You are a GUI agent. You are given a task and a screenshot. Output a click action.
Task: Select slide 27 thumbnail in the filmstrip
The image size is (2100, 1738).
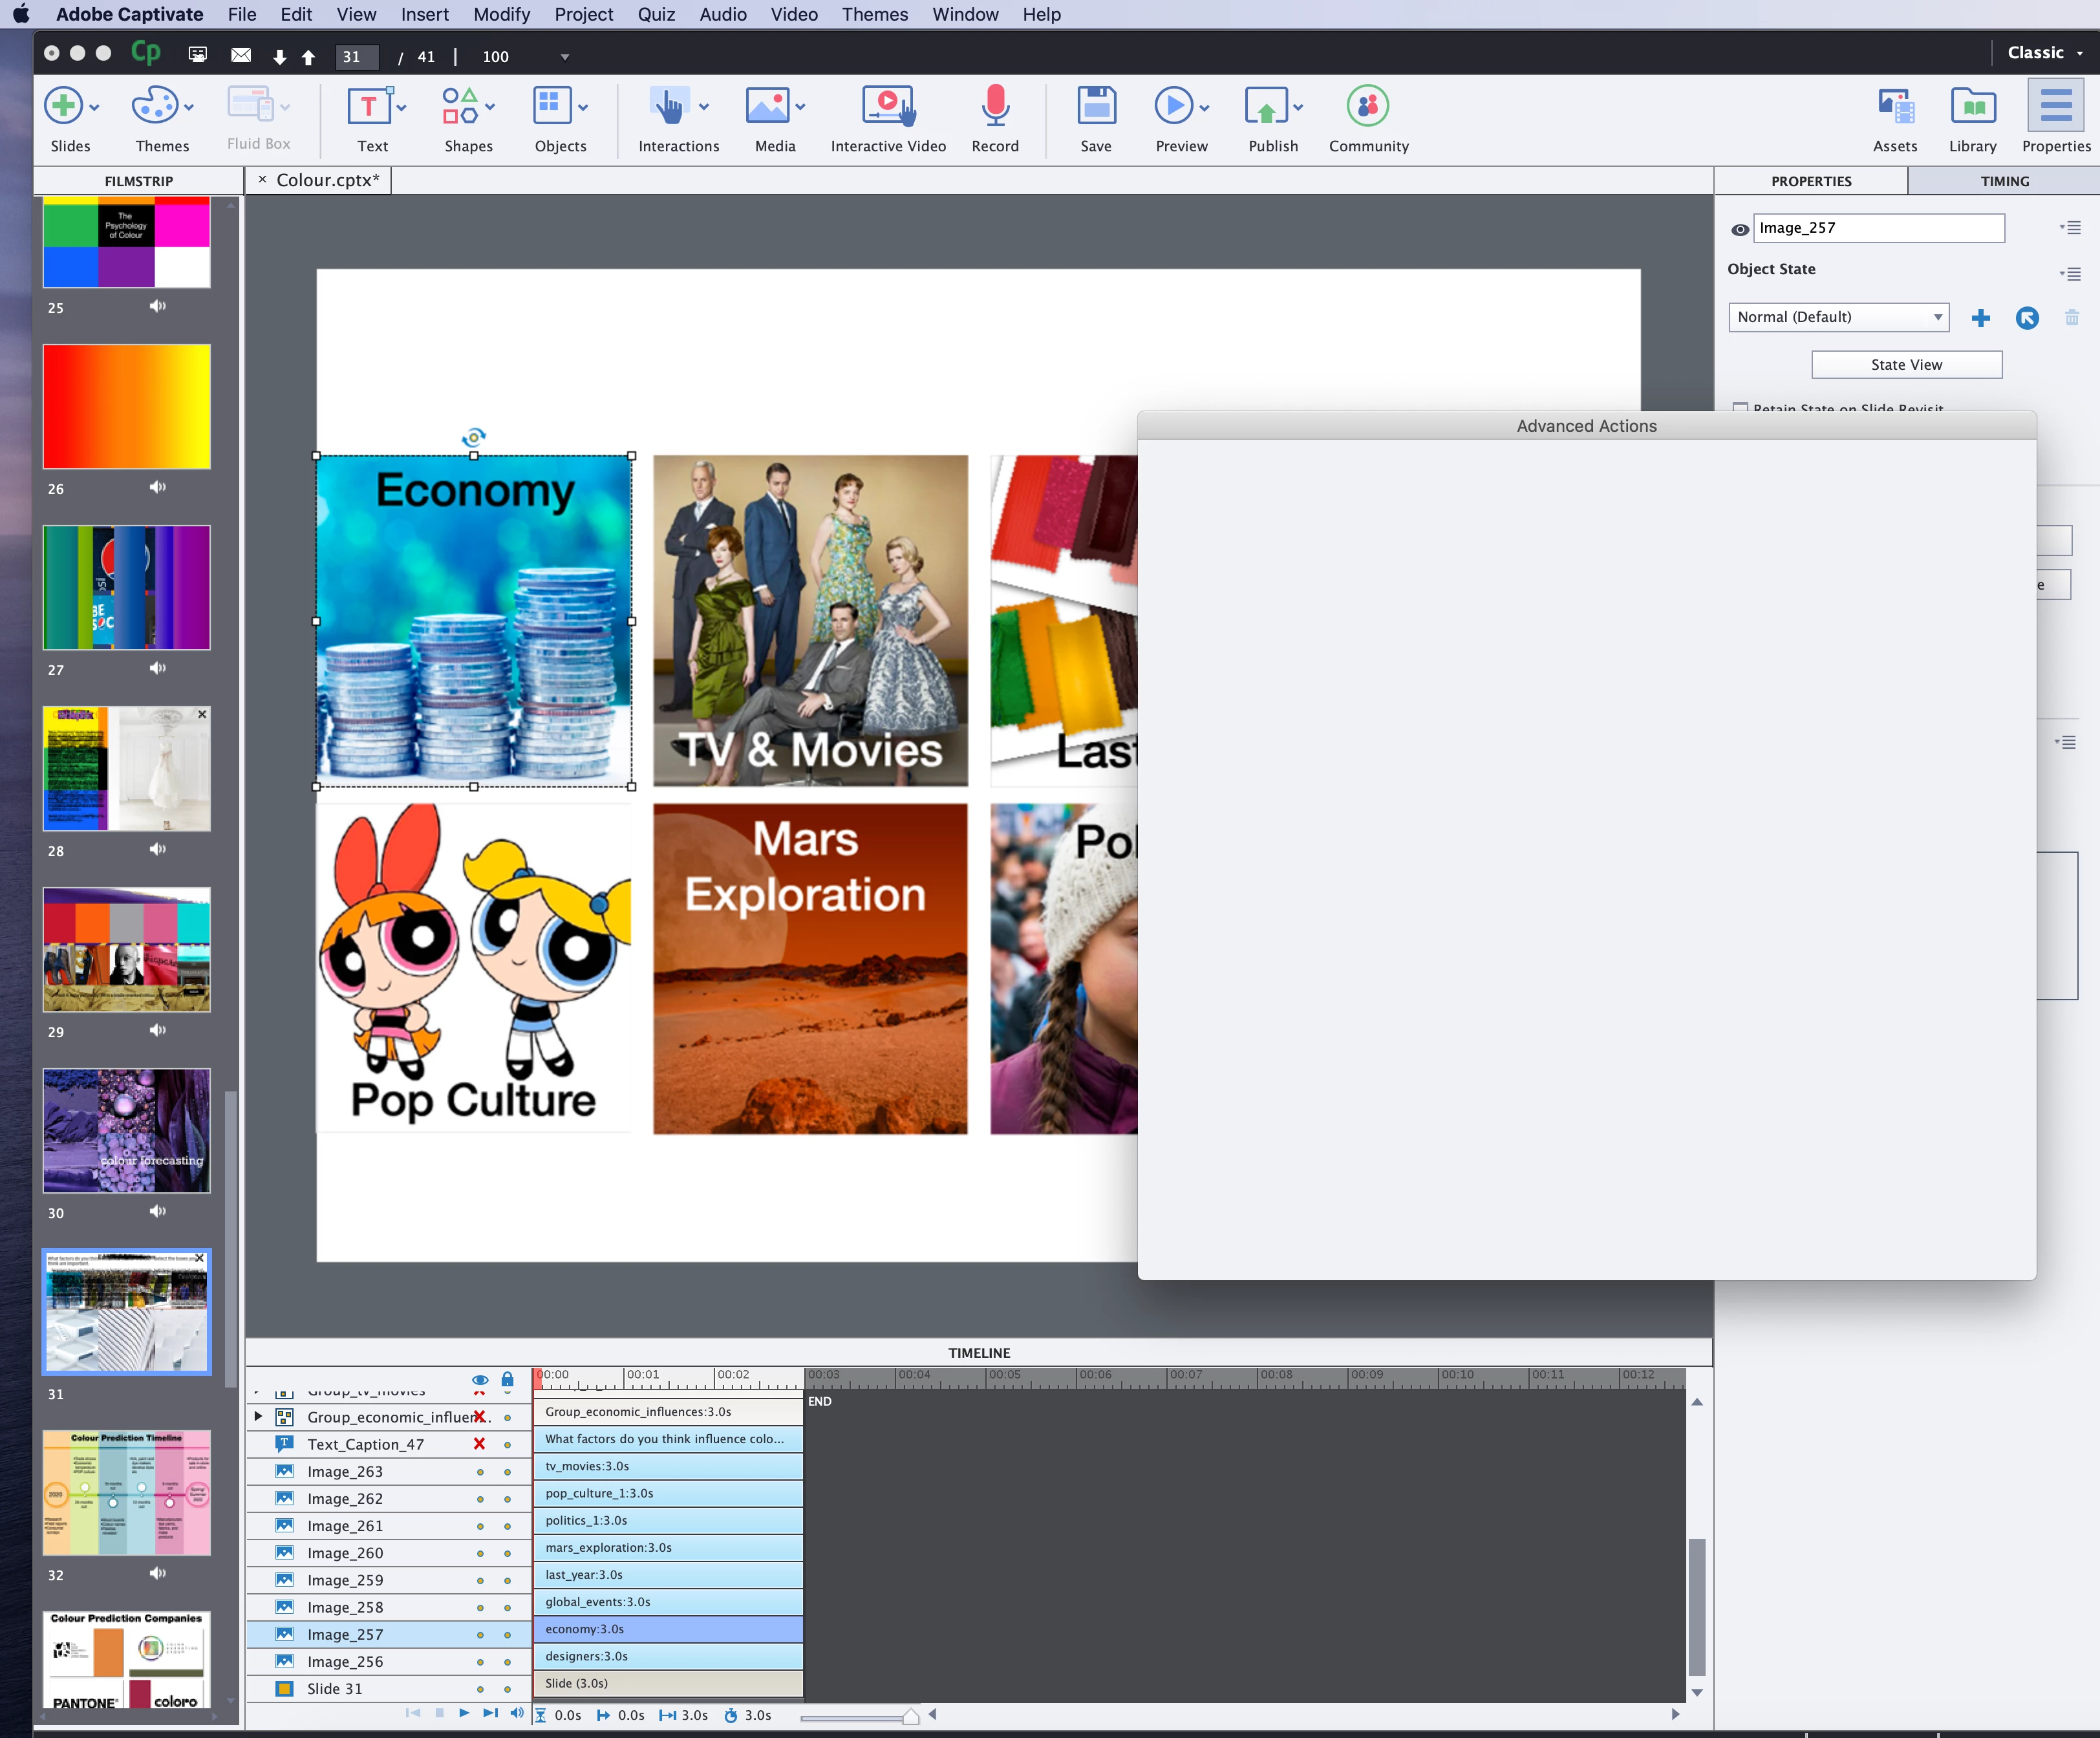coord(127,587)
